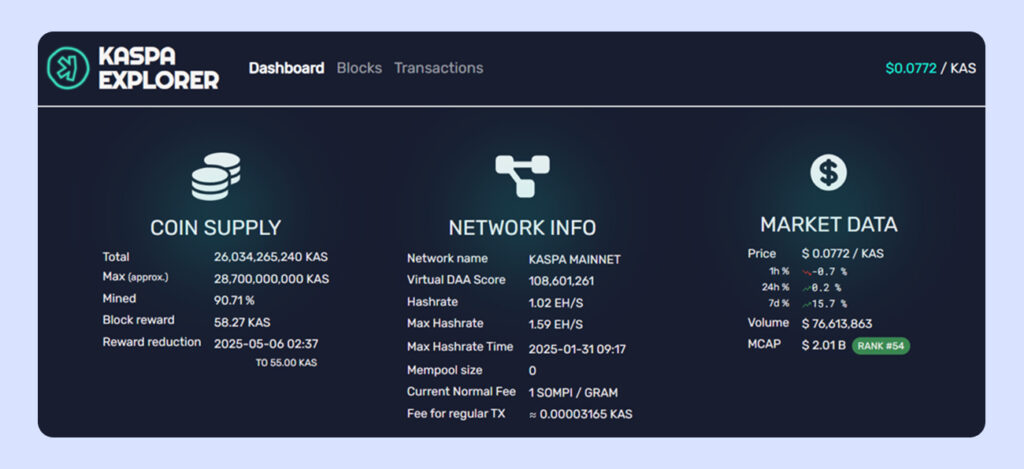Image resolution: width=1024 pixels, height=469 pixels.
Task: Select 1 SOMPI / GRAM fee value
Action: point(573,393)
